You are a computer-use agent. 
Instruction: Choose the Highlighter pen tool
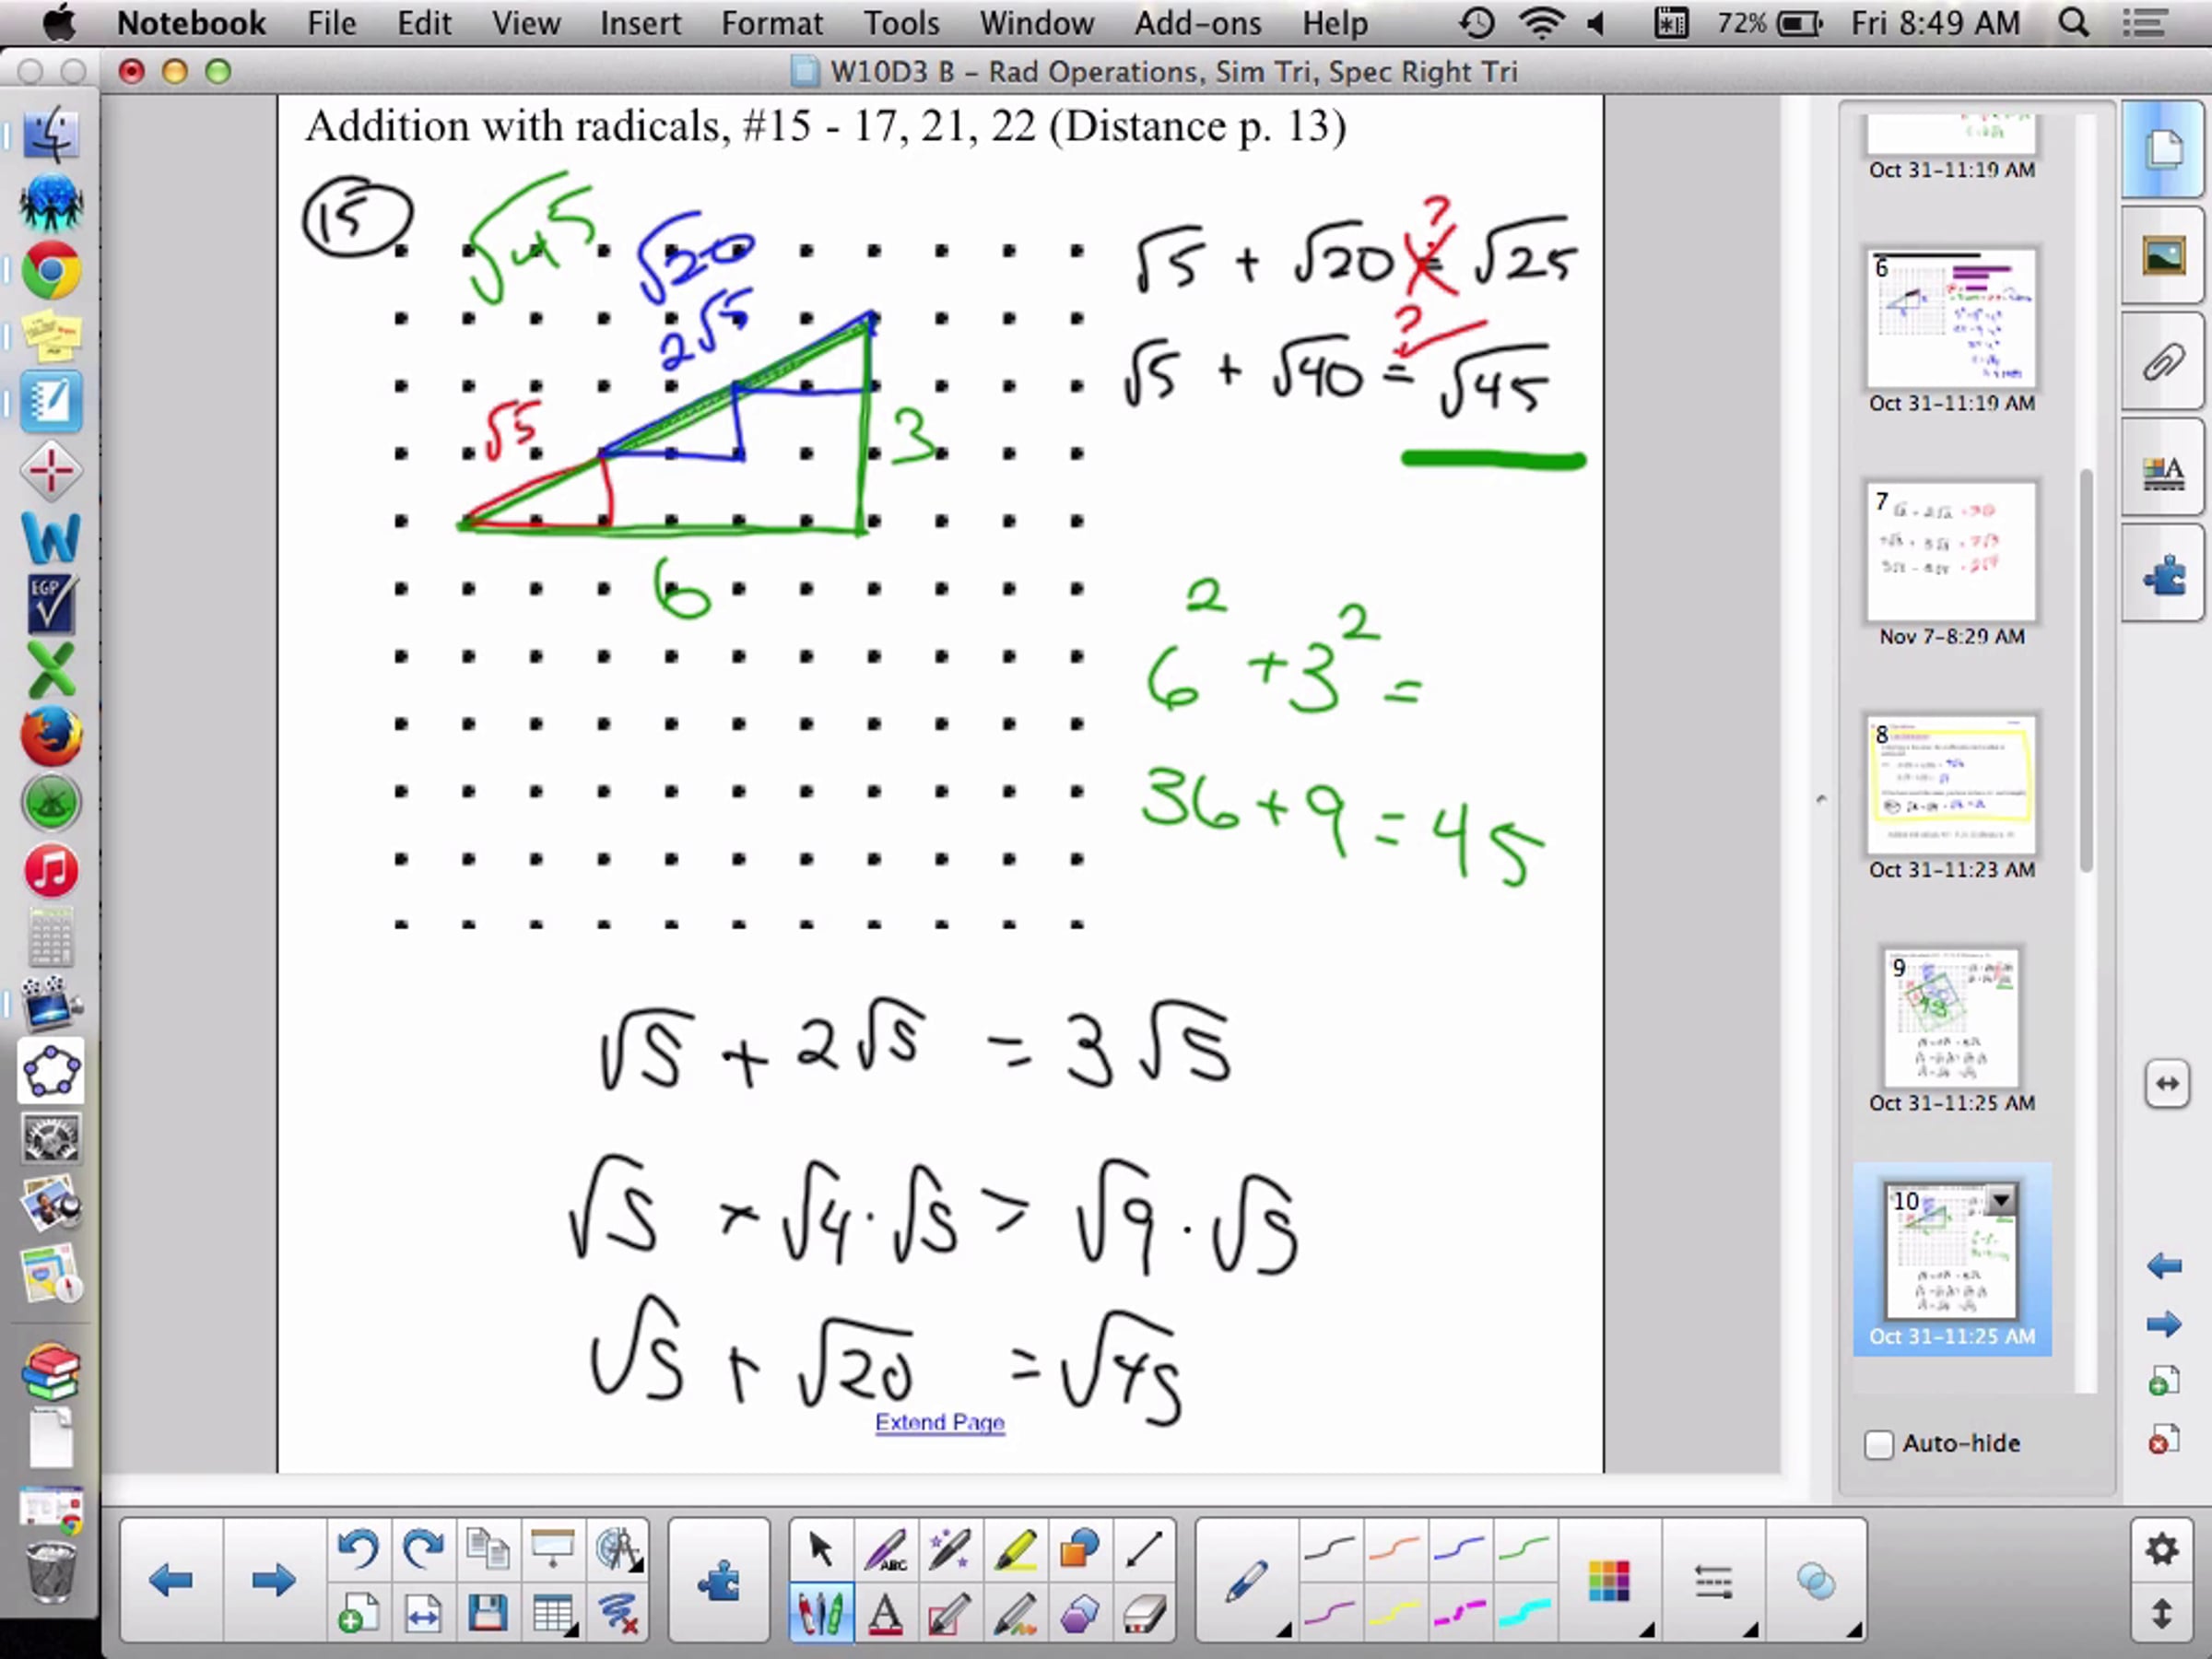1014,1549
